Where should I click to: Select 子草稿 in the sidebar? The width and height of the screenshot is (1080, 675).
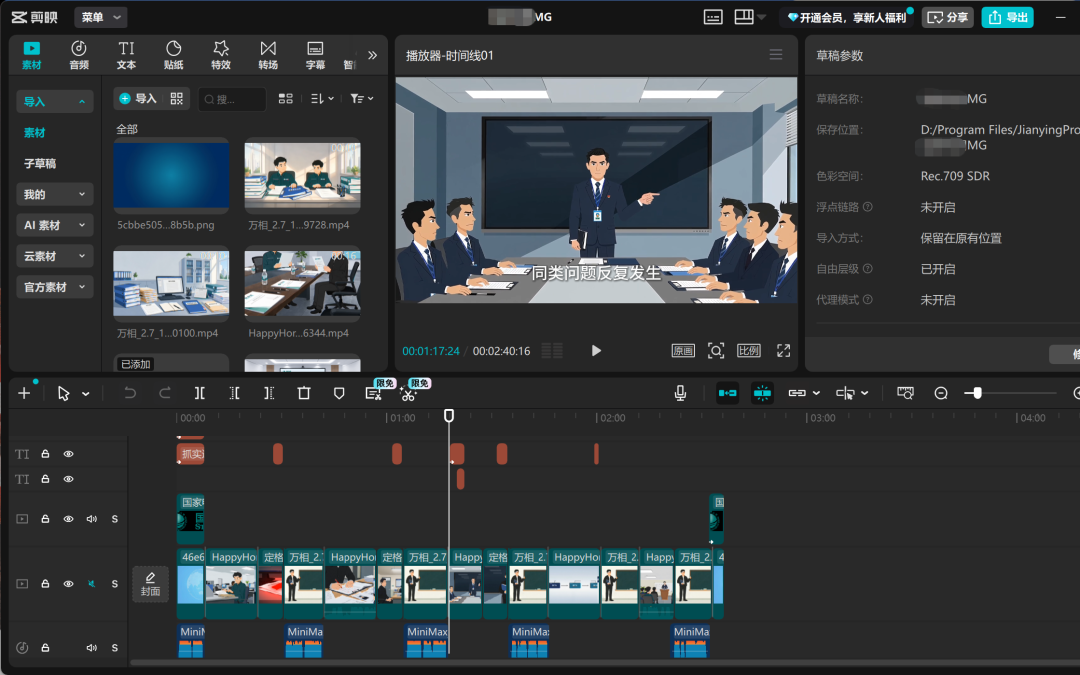(x=40, y=164)
